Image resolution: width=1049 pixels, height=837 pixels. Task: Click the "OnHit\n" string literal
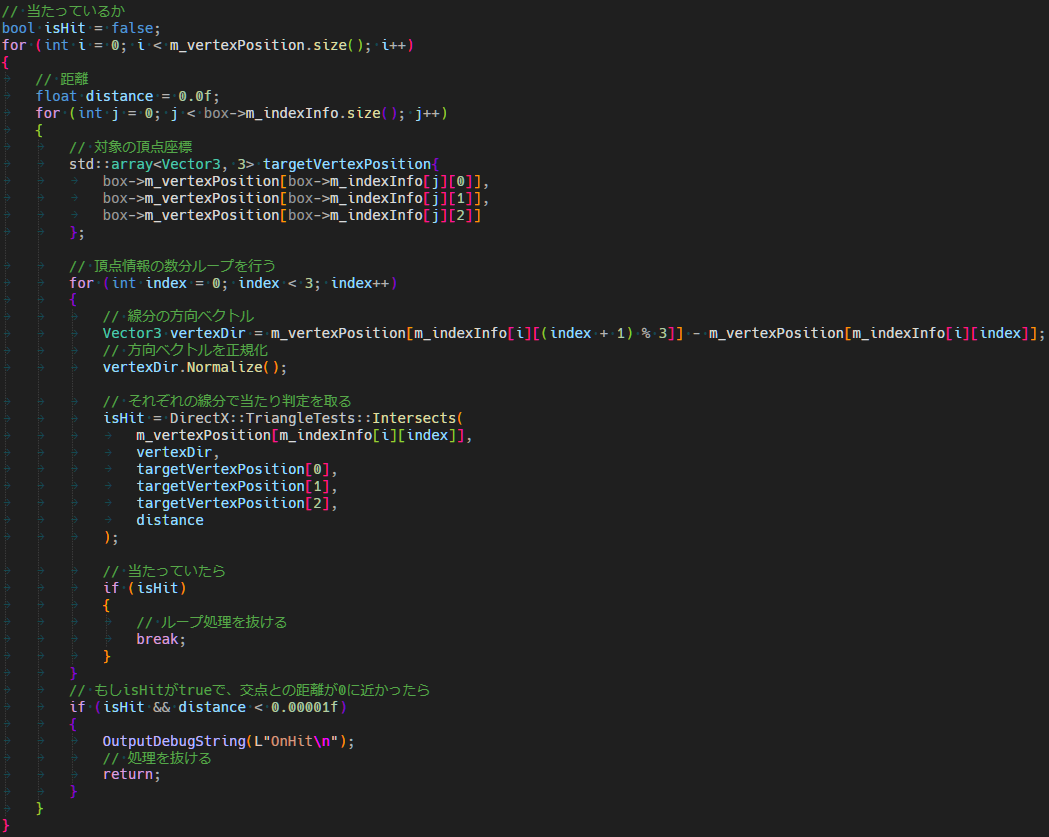pyautogui.click(x=307, y=741)
